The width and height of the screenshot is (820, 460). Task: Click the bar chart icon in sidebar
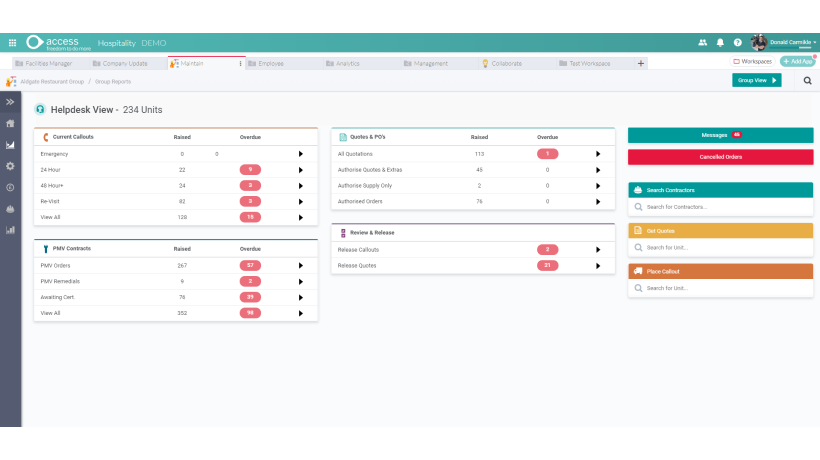(x=10, y=229)
